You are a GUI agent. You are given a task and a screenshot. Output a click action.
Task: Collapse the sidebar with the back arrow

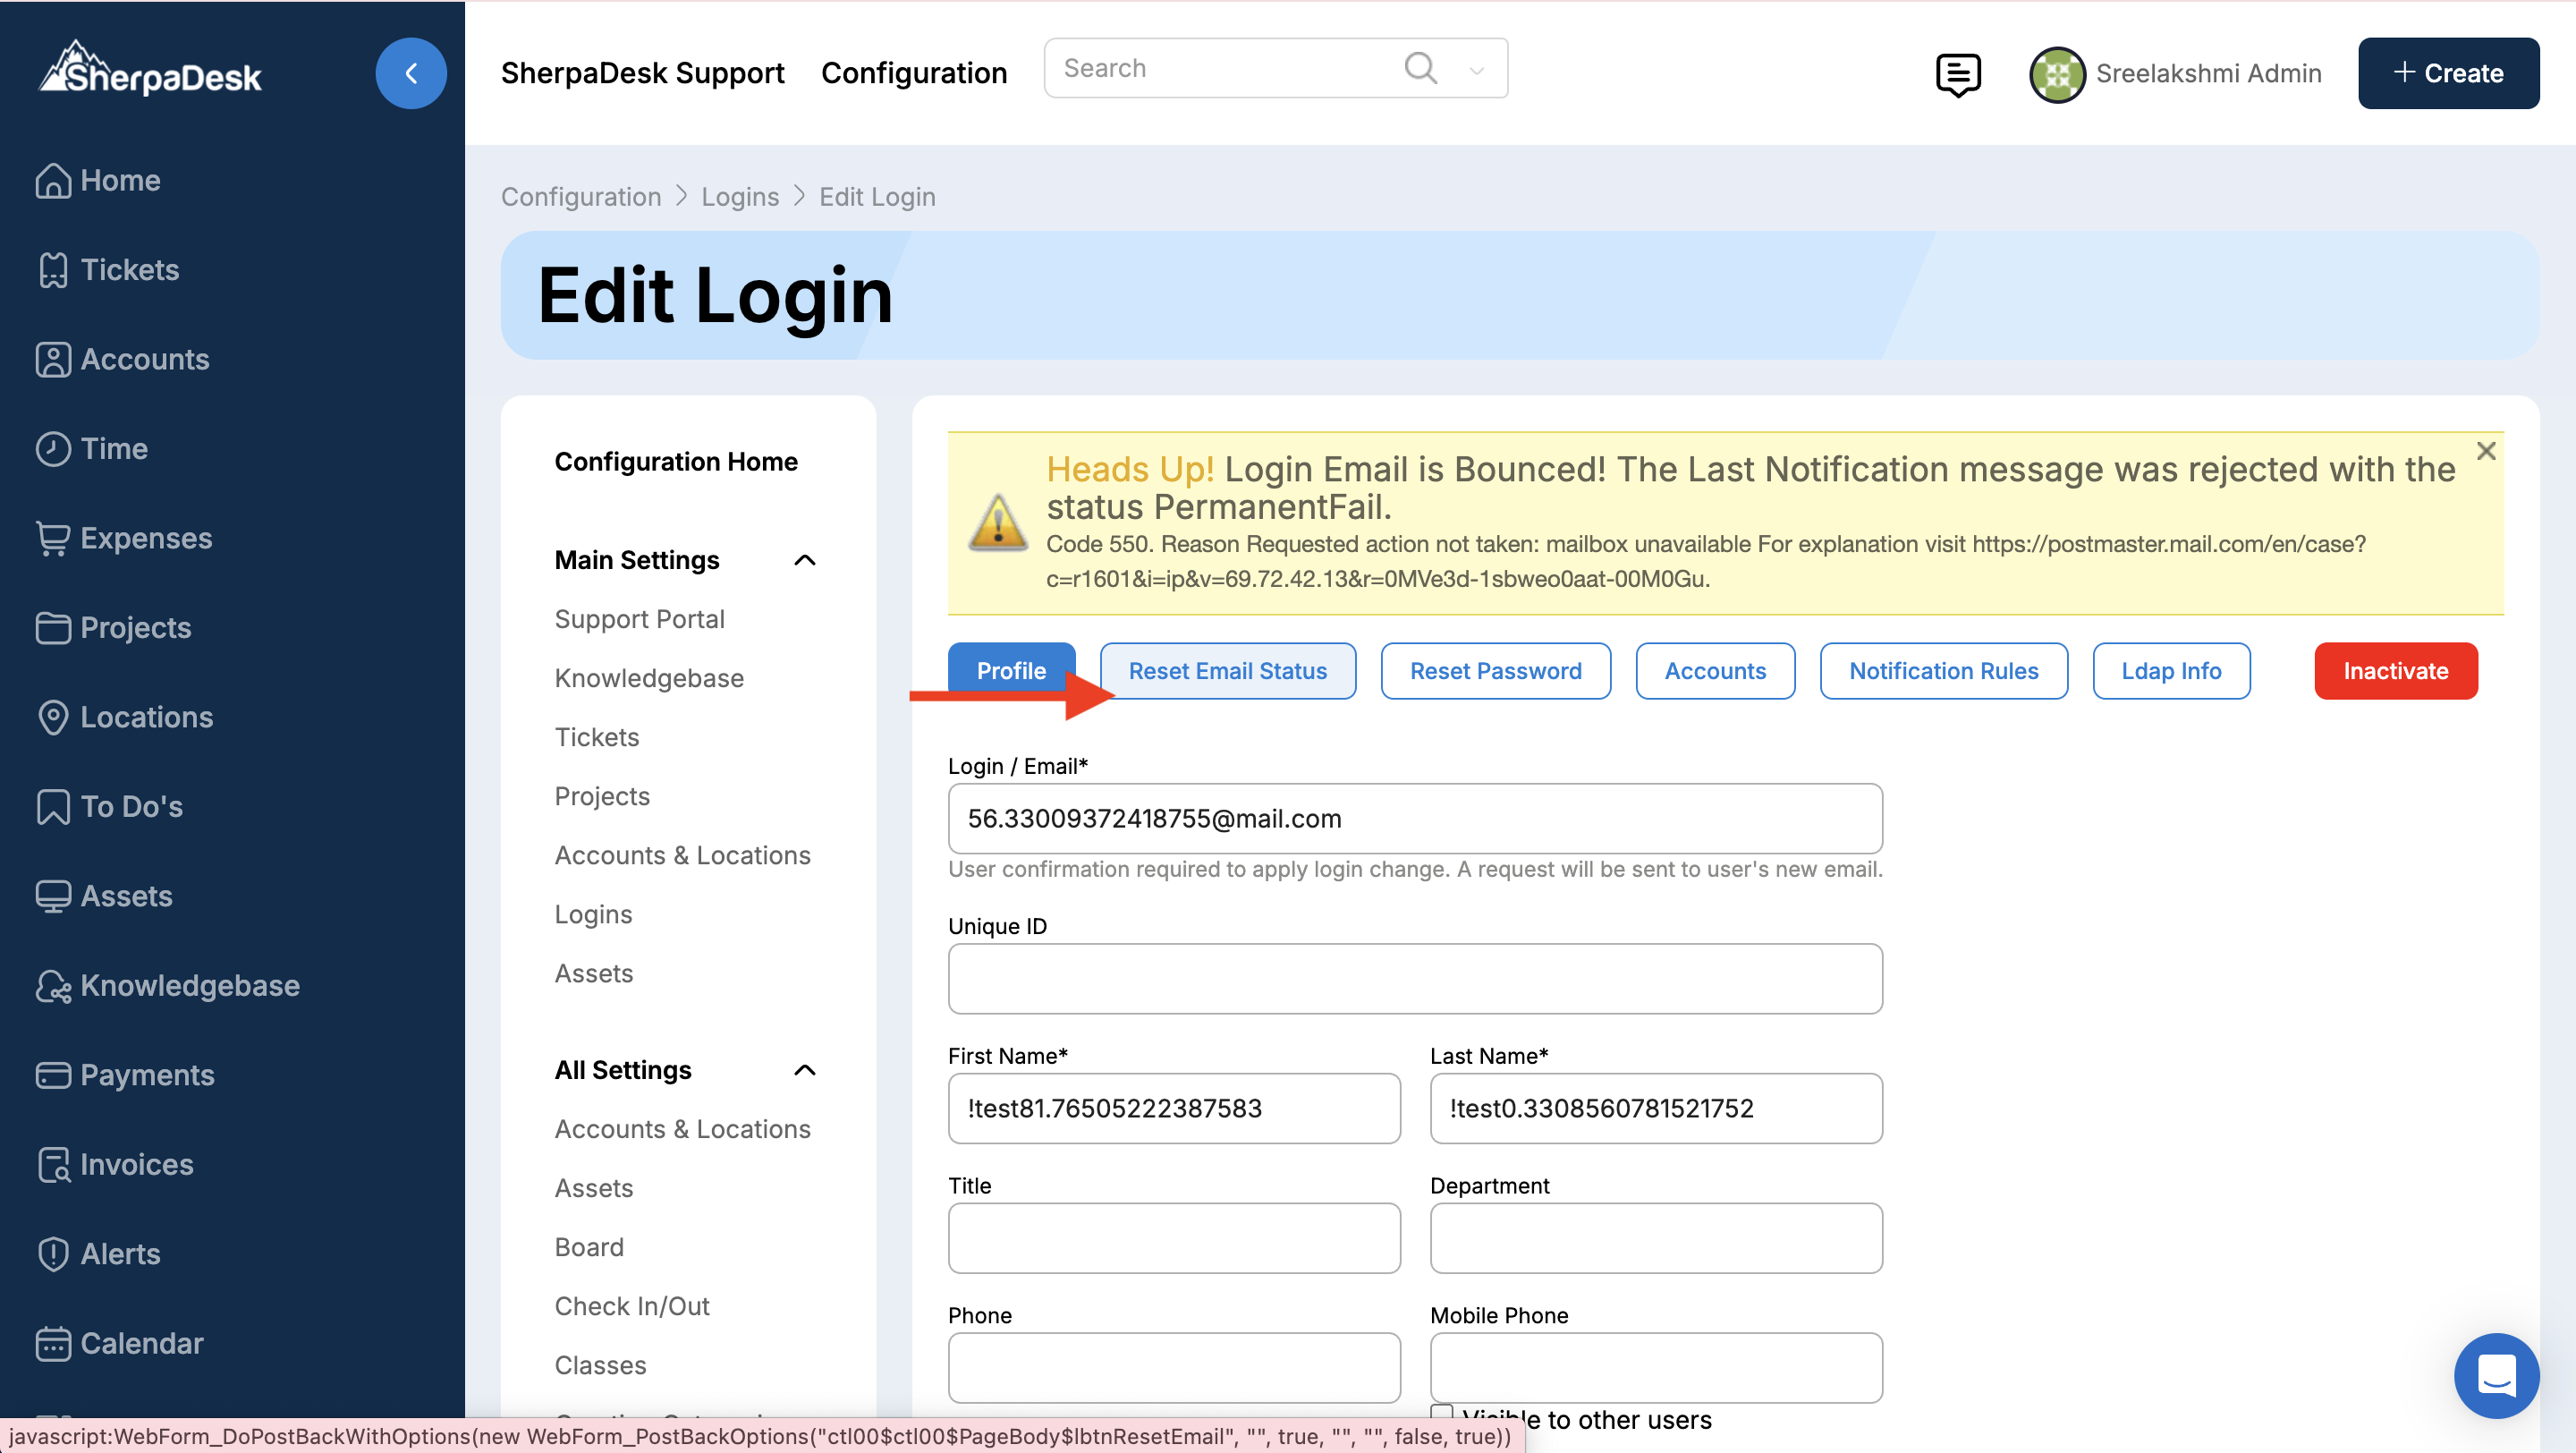(x=411, y=73)
